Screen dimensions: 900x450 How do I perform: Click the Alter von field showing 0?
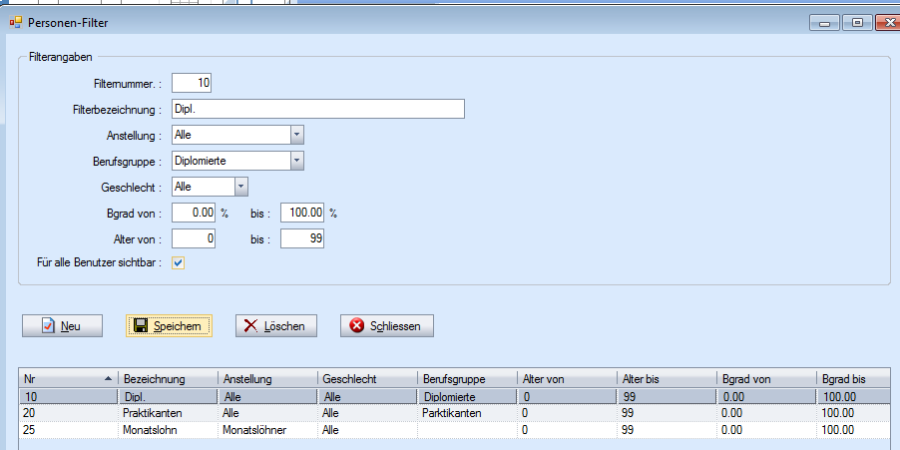(194, 238)
